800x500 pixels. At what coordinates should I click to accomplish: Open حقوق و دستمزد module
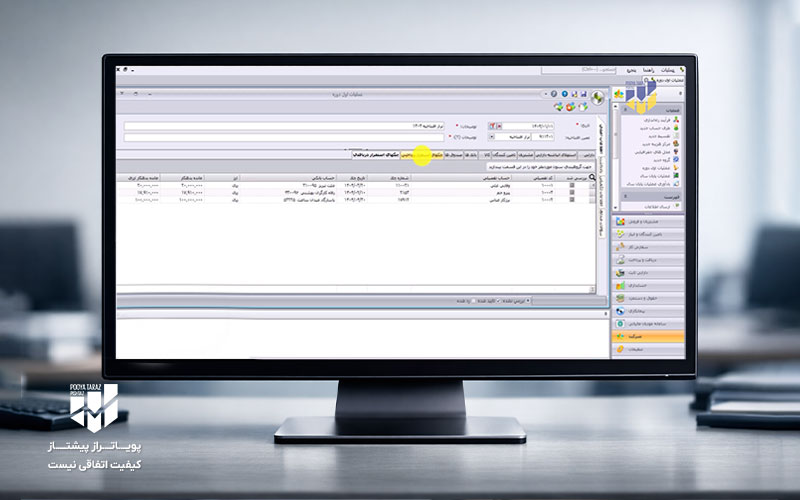[648, 298]
